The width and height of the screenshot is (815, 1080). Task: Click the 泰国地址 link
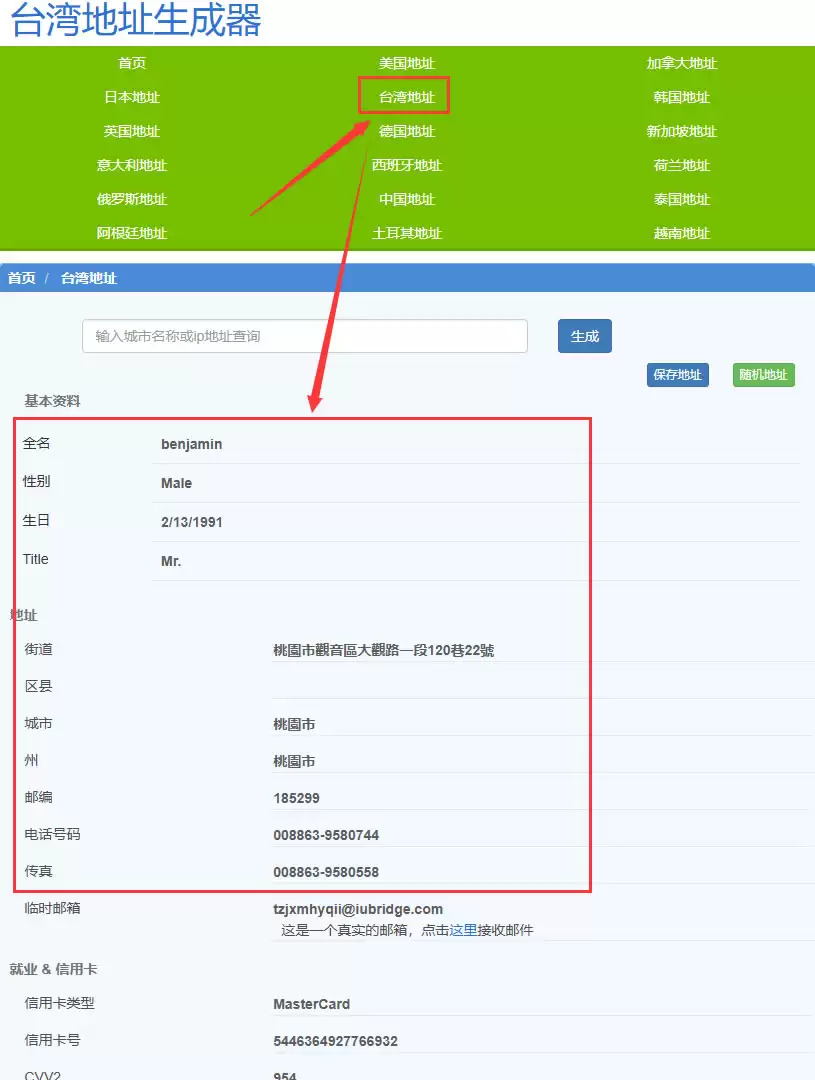pyautogui.click(x=681, y=199)
